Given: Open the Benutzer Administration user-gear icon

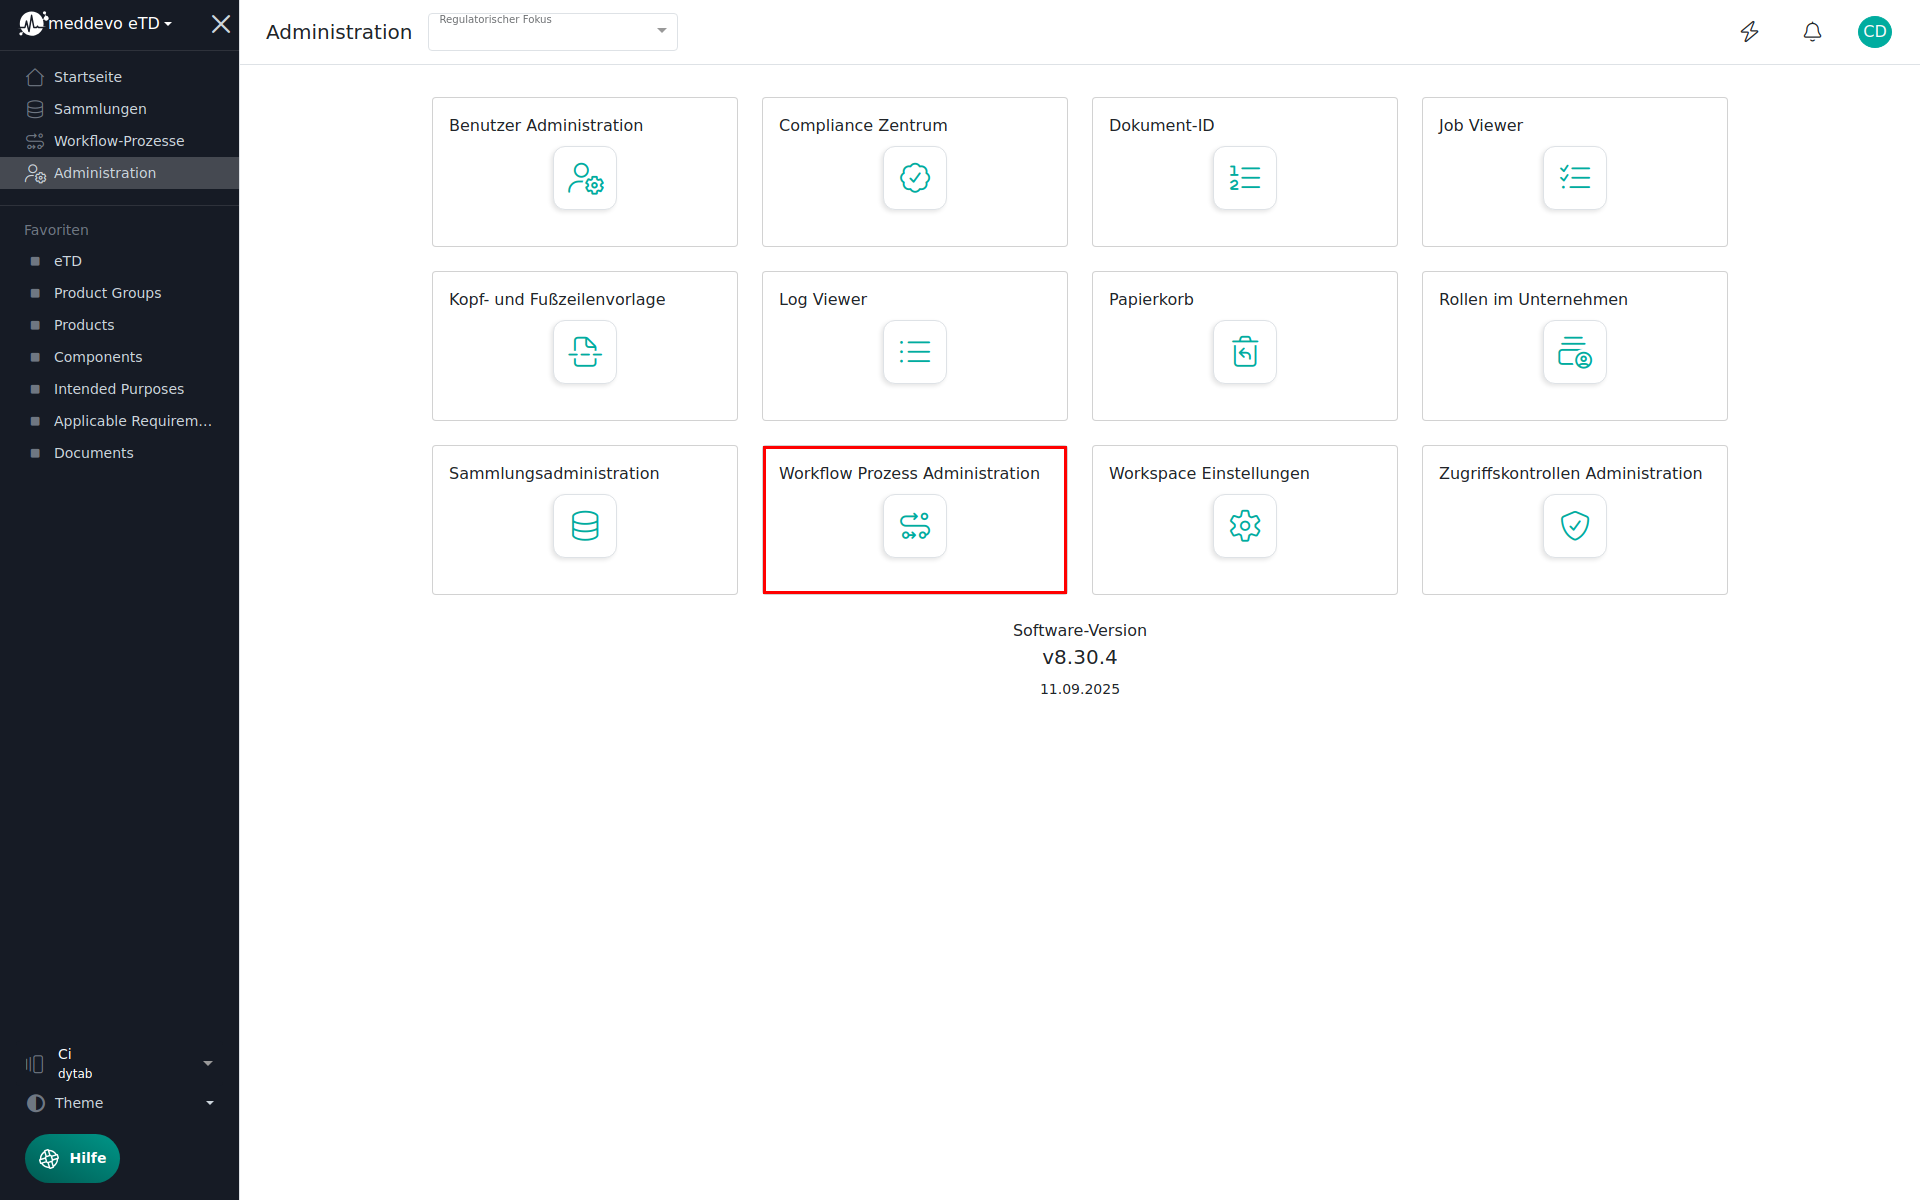Looking at the screenshot, I should click(585, 178).
